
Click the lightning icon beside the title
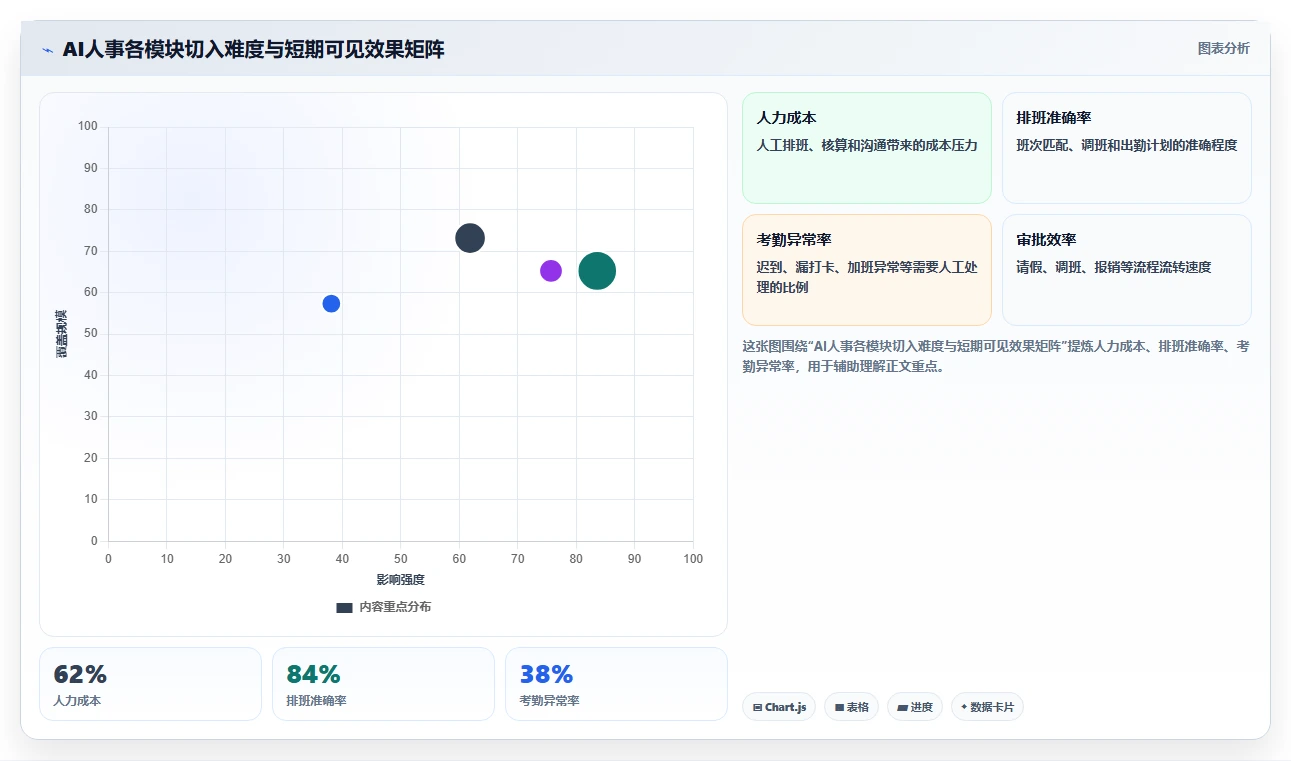(x=47, y=50)
